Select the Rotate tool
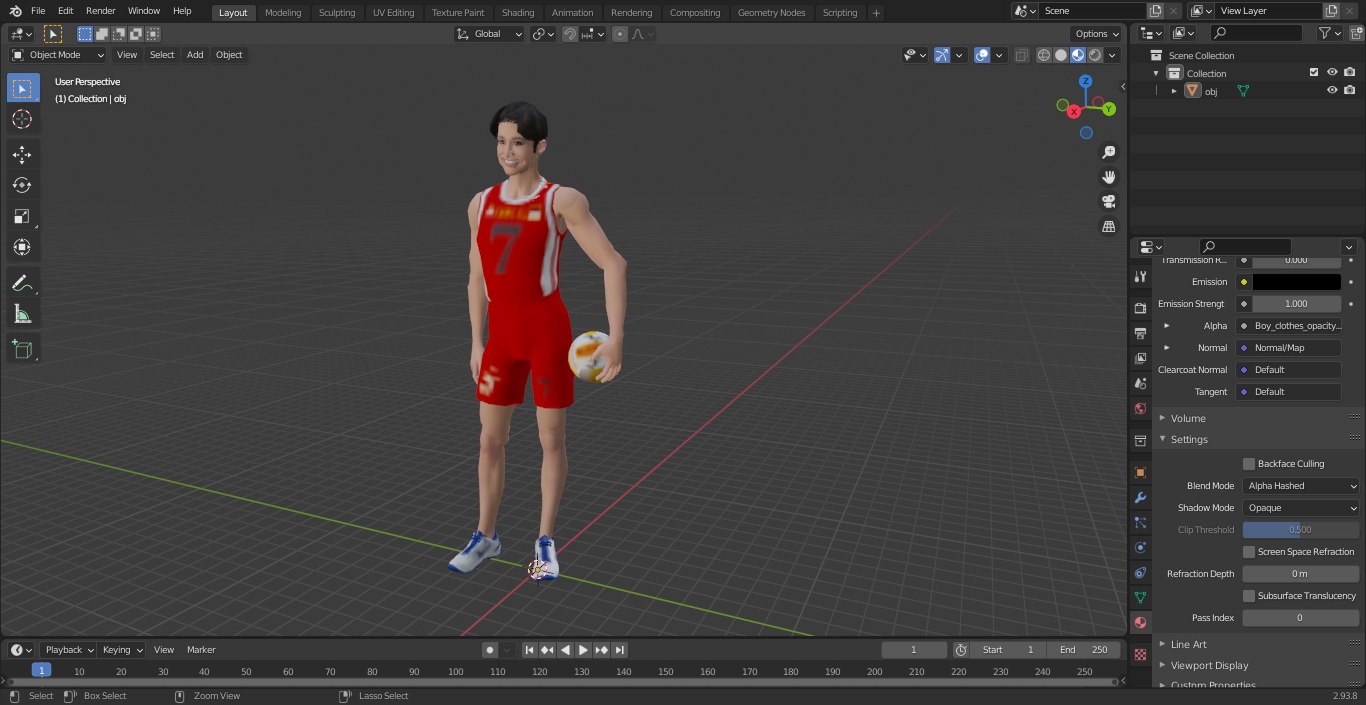The image size is (1366, 705). [22, 185]
